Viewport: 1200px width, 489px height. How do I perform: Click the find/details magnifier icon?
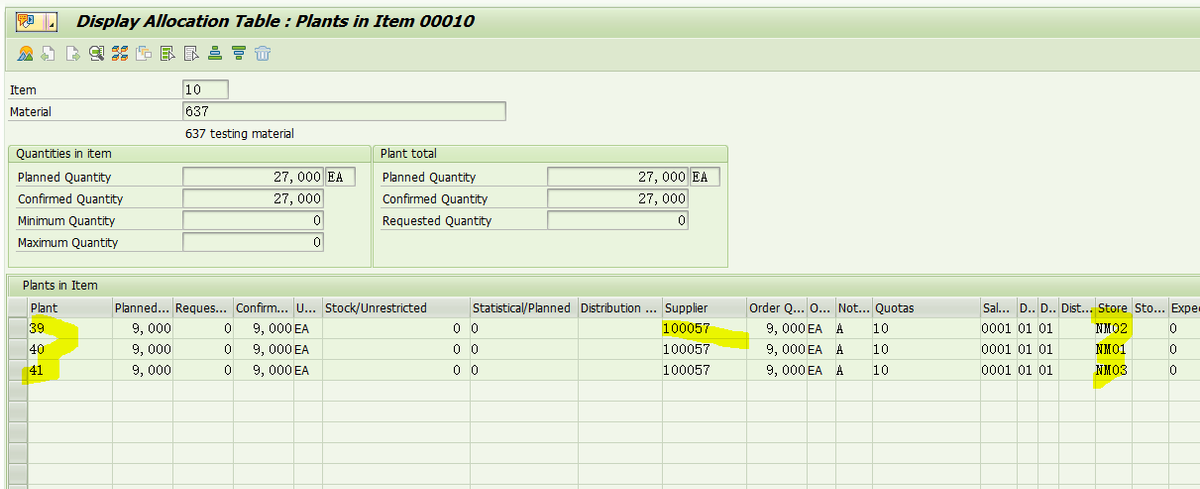tap(96, 53)
